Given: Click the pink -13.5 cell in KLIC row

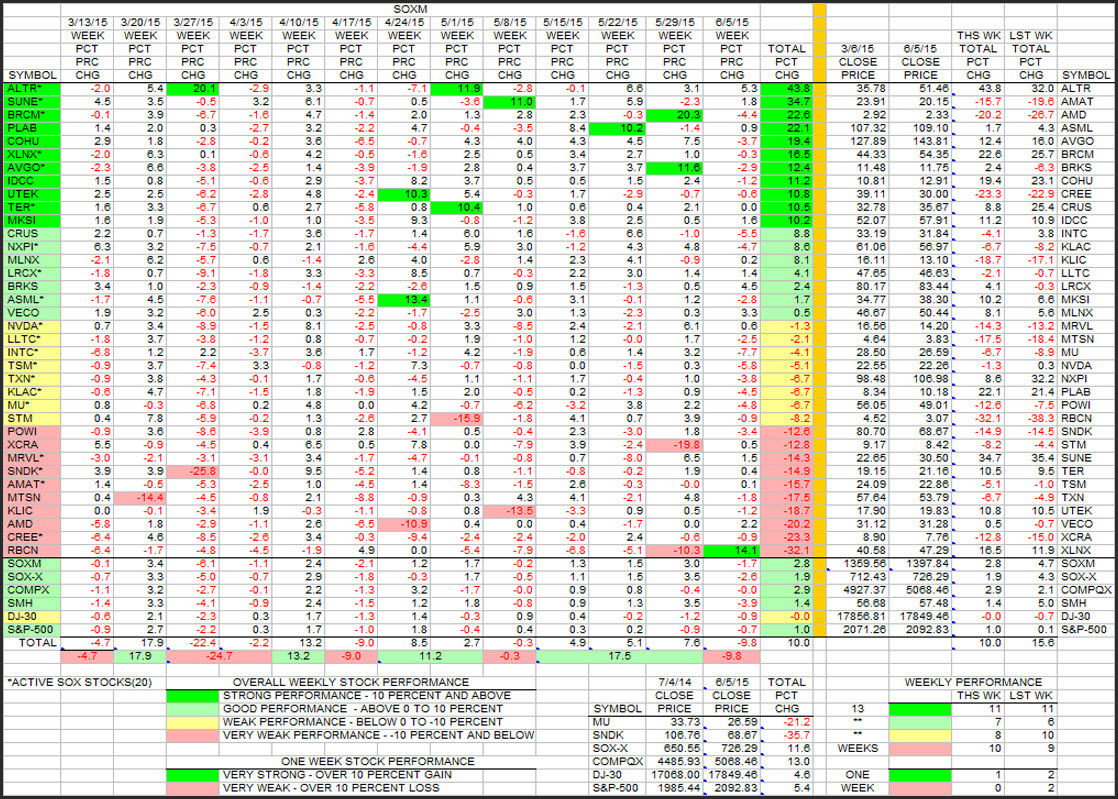Looking at the screenshot, I should (509, 511).
